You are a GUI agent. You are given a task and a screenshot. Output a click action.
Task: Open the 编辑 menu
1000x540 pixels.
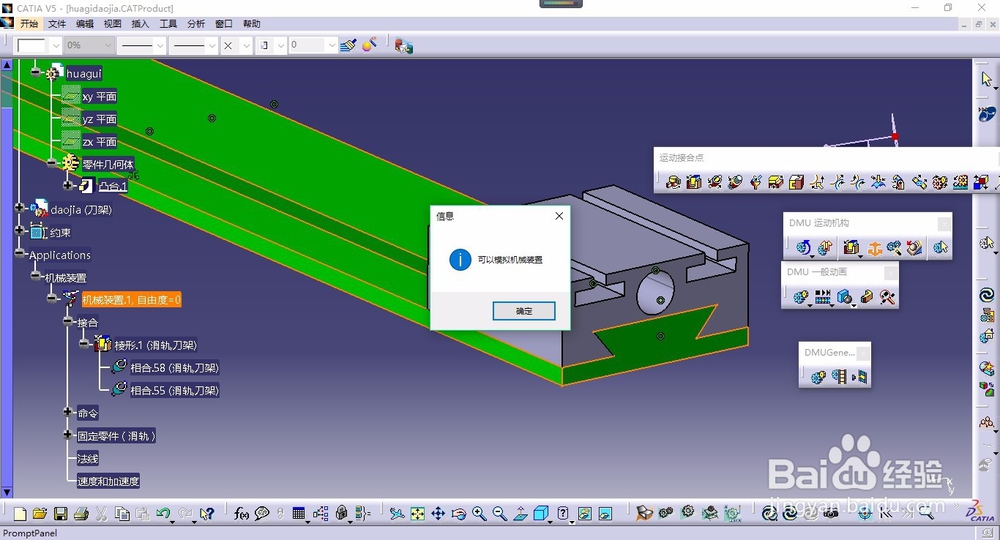pyautogui.click(x=85, y=24)
